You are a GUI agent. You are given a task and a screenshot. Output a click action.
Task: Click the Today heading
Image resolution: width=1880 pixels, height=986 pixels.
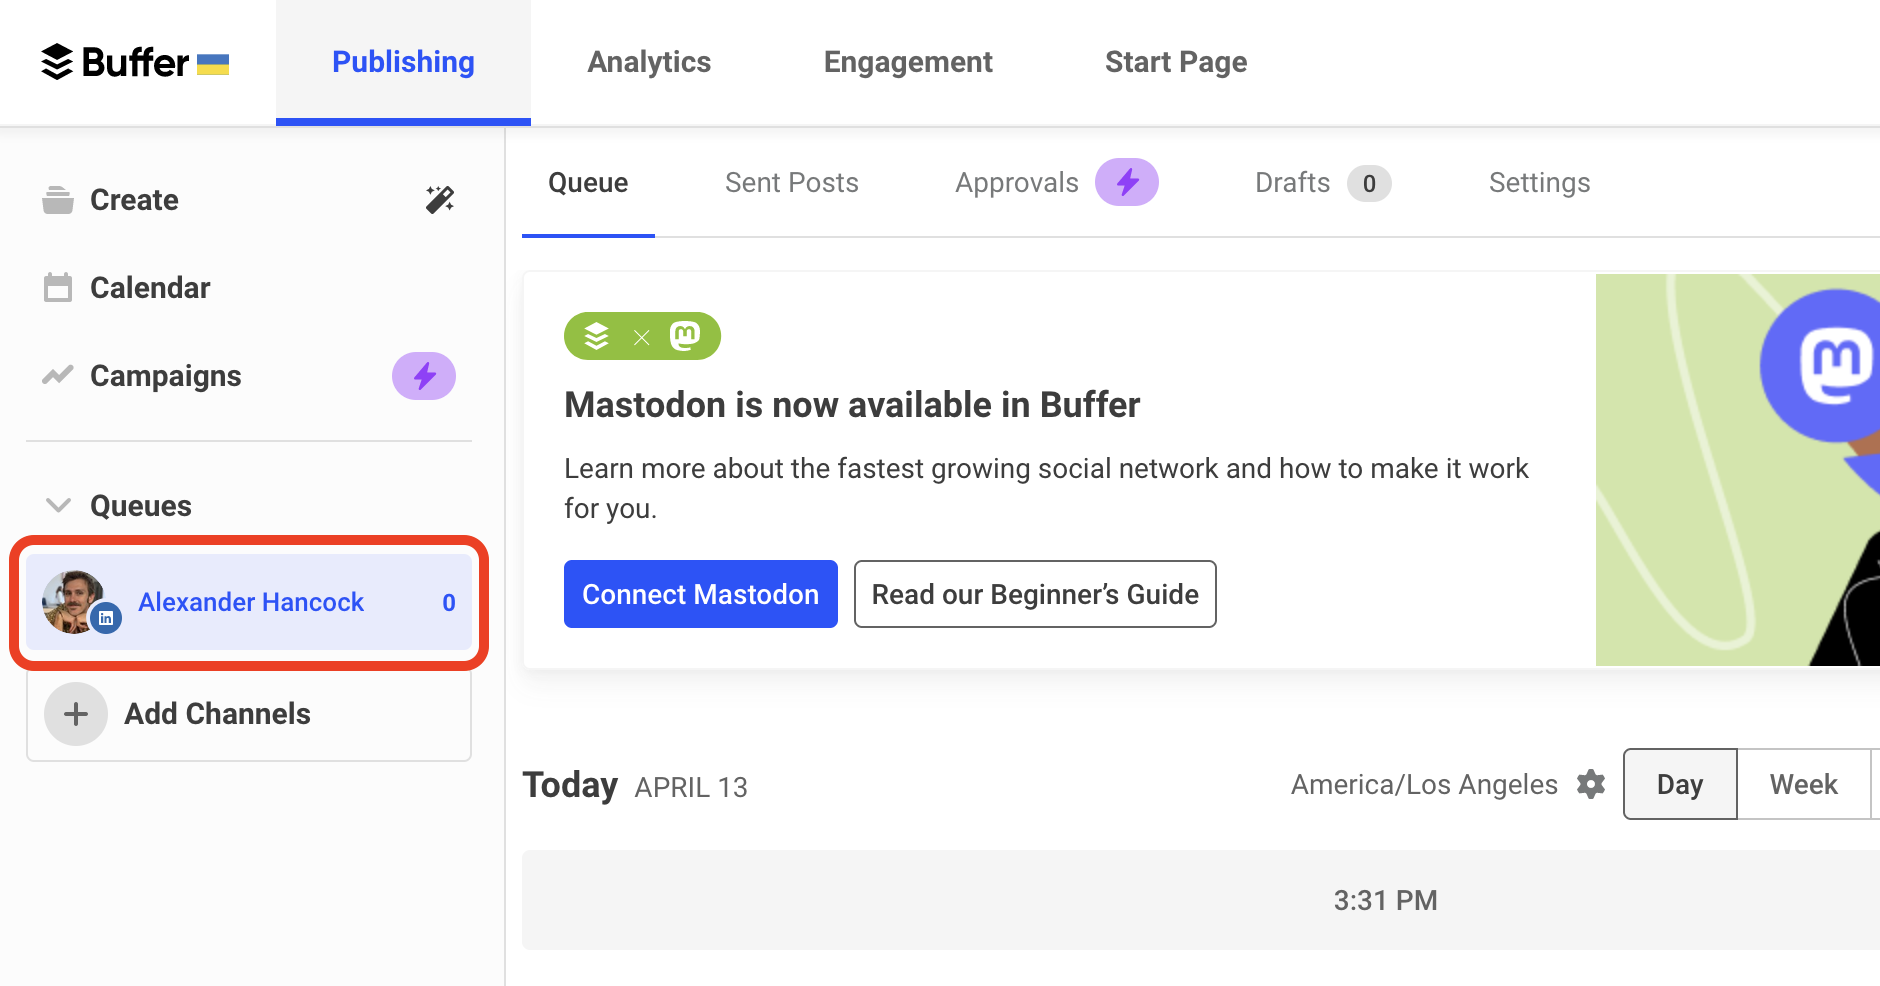click(570, 785)
